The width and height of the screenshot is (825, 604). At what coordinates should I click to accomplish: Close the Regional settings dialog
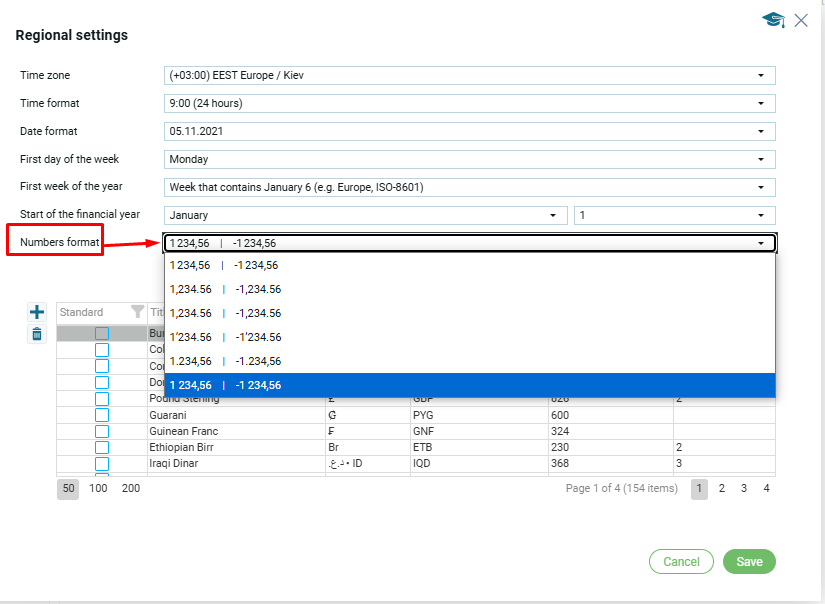[x=801, y=20]
